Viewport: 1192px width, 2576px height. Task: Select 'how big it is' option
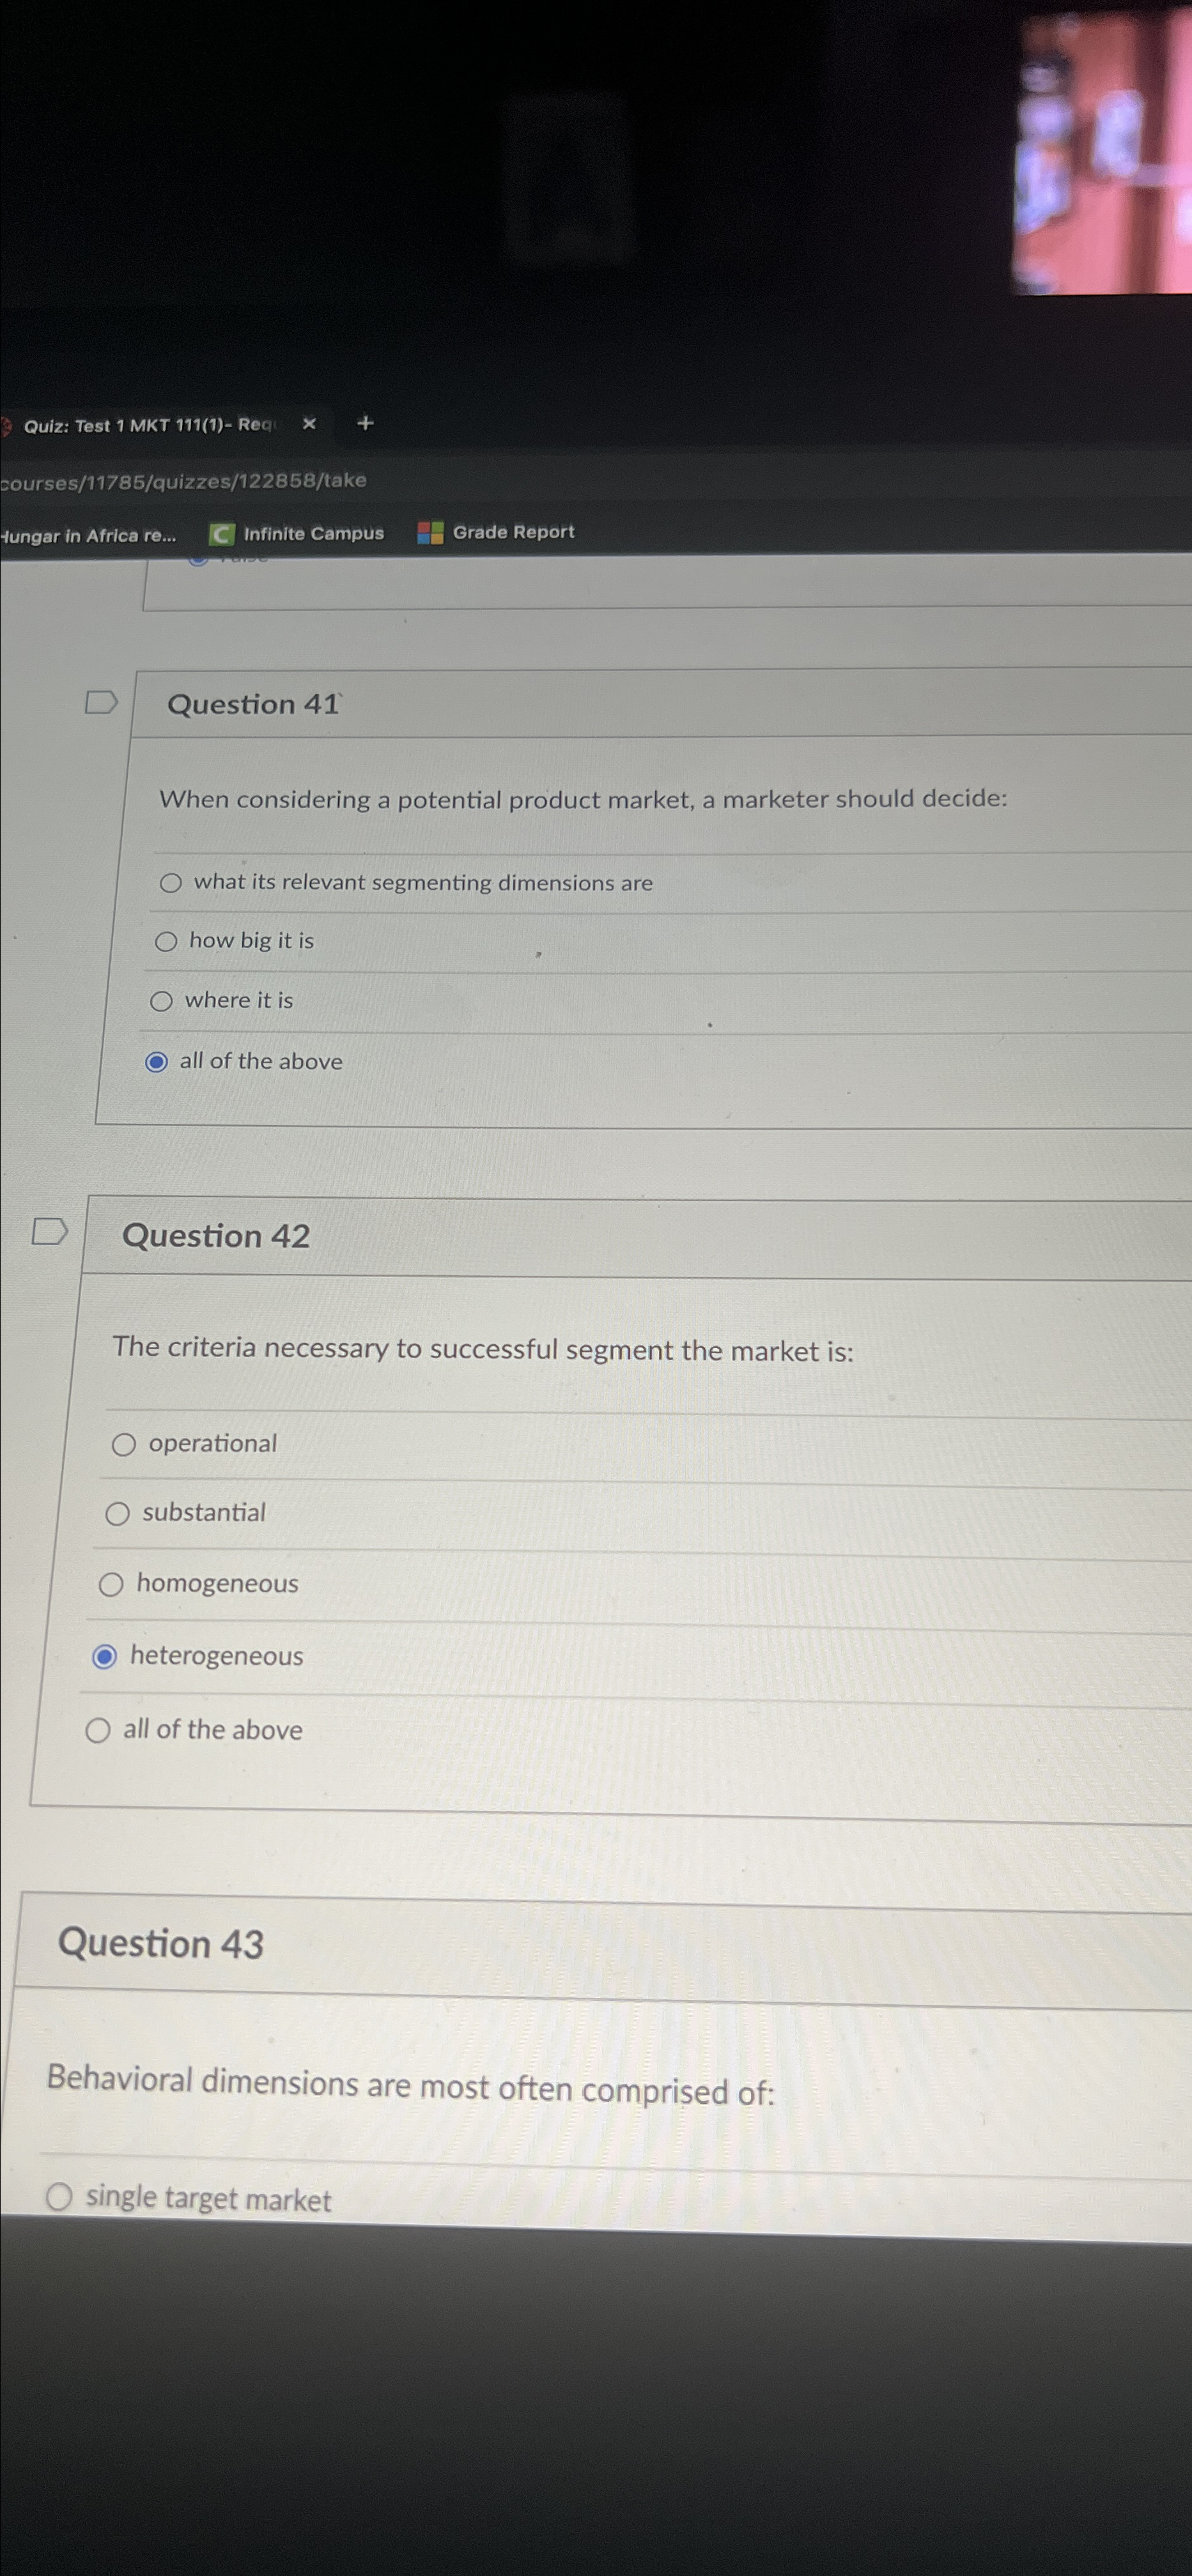(165, 940)
